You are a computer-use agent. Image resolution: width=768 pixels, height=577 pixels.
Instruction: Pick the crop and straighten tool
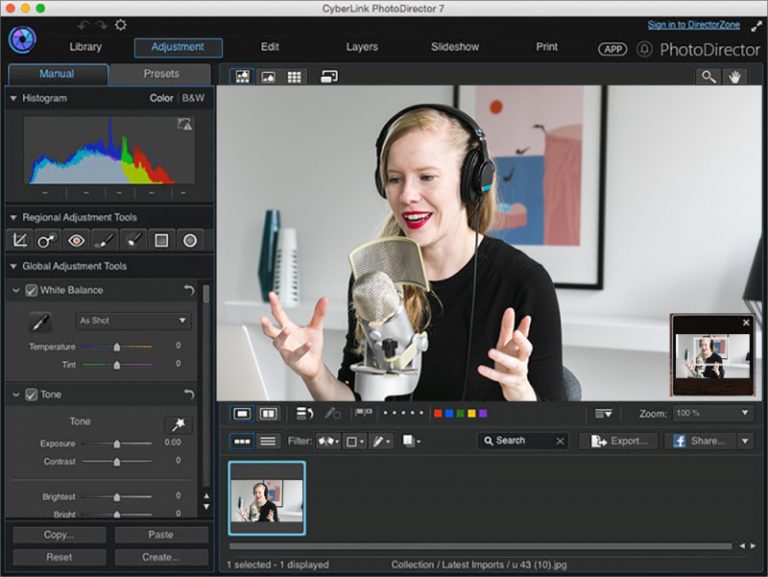(19, 240)
